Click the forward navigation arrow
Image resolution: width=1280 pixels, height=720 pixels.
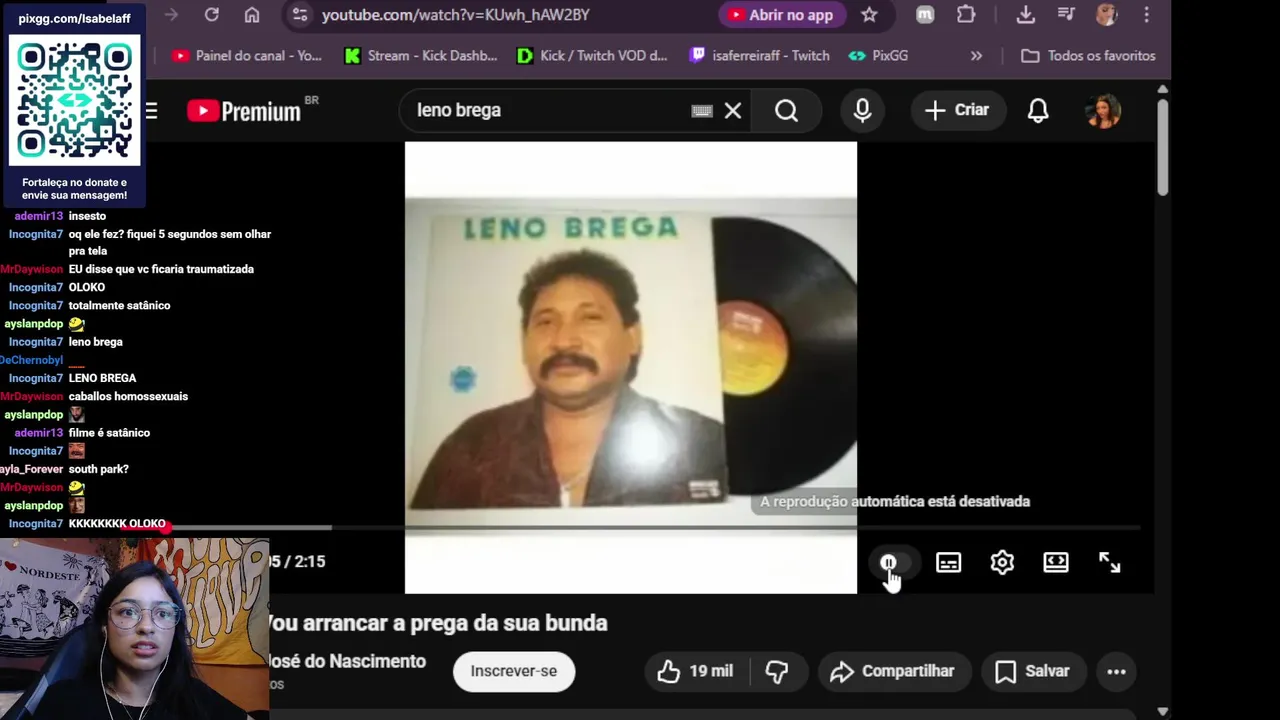click(171, 15)
